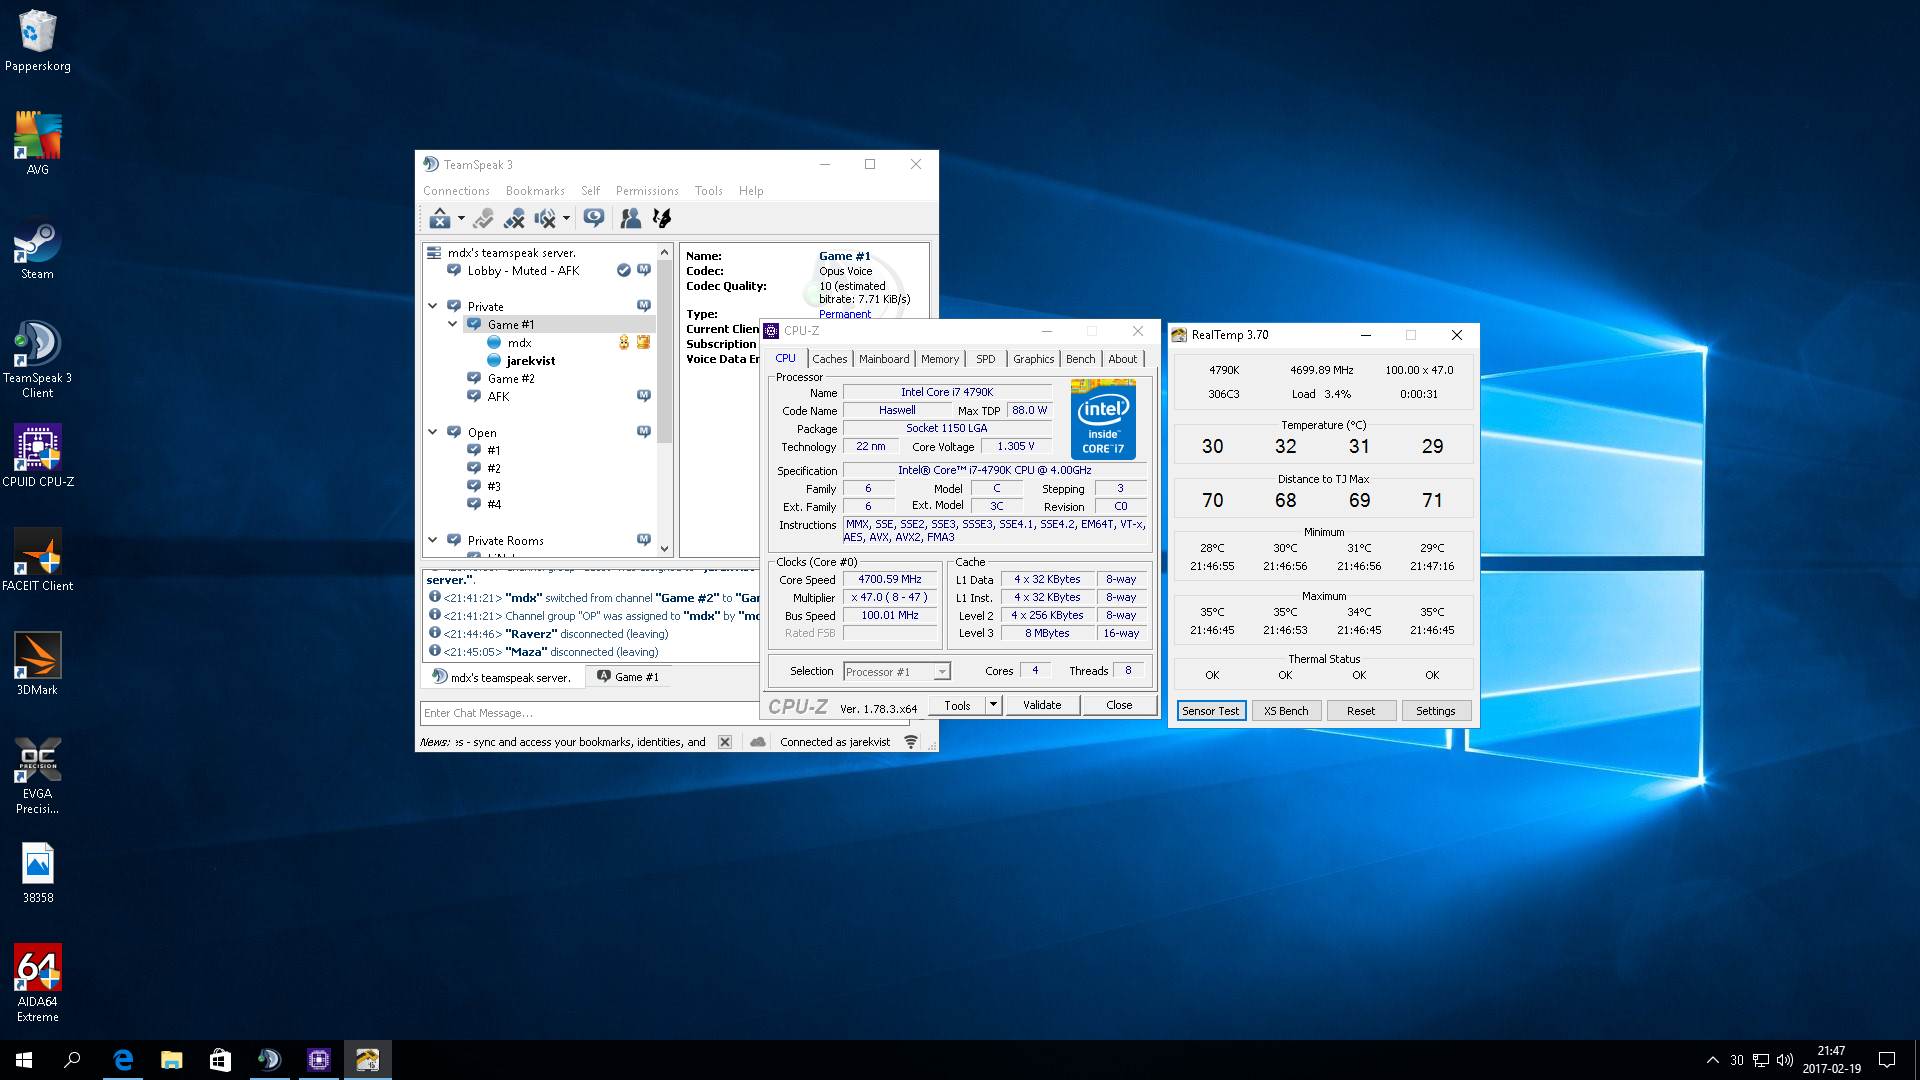Open the Permissions menu in TeamSpeak
The image size is (1920, 1080).
click(x=647, y=191)
